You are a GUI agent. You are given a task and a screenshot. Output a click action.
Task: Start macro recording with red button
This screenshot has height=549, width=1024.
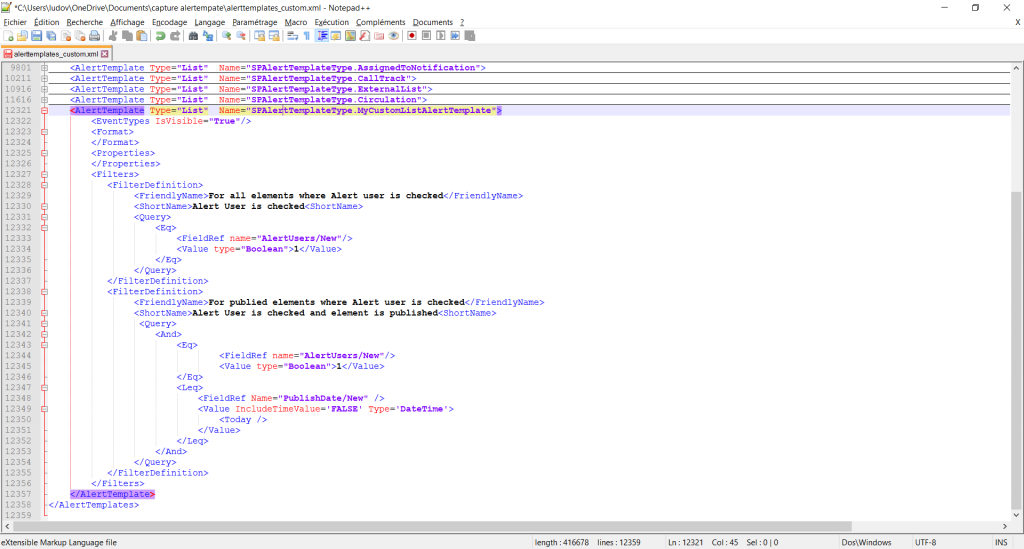click(412, 36)
